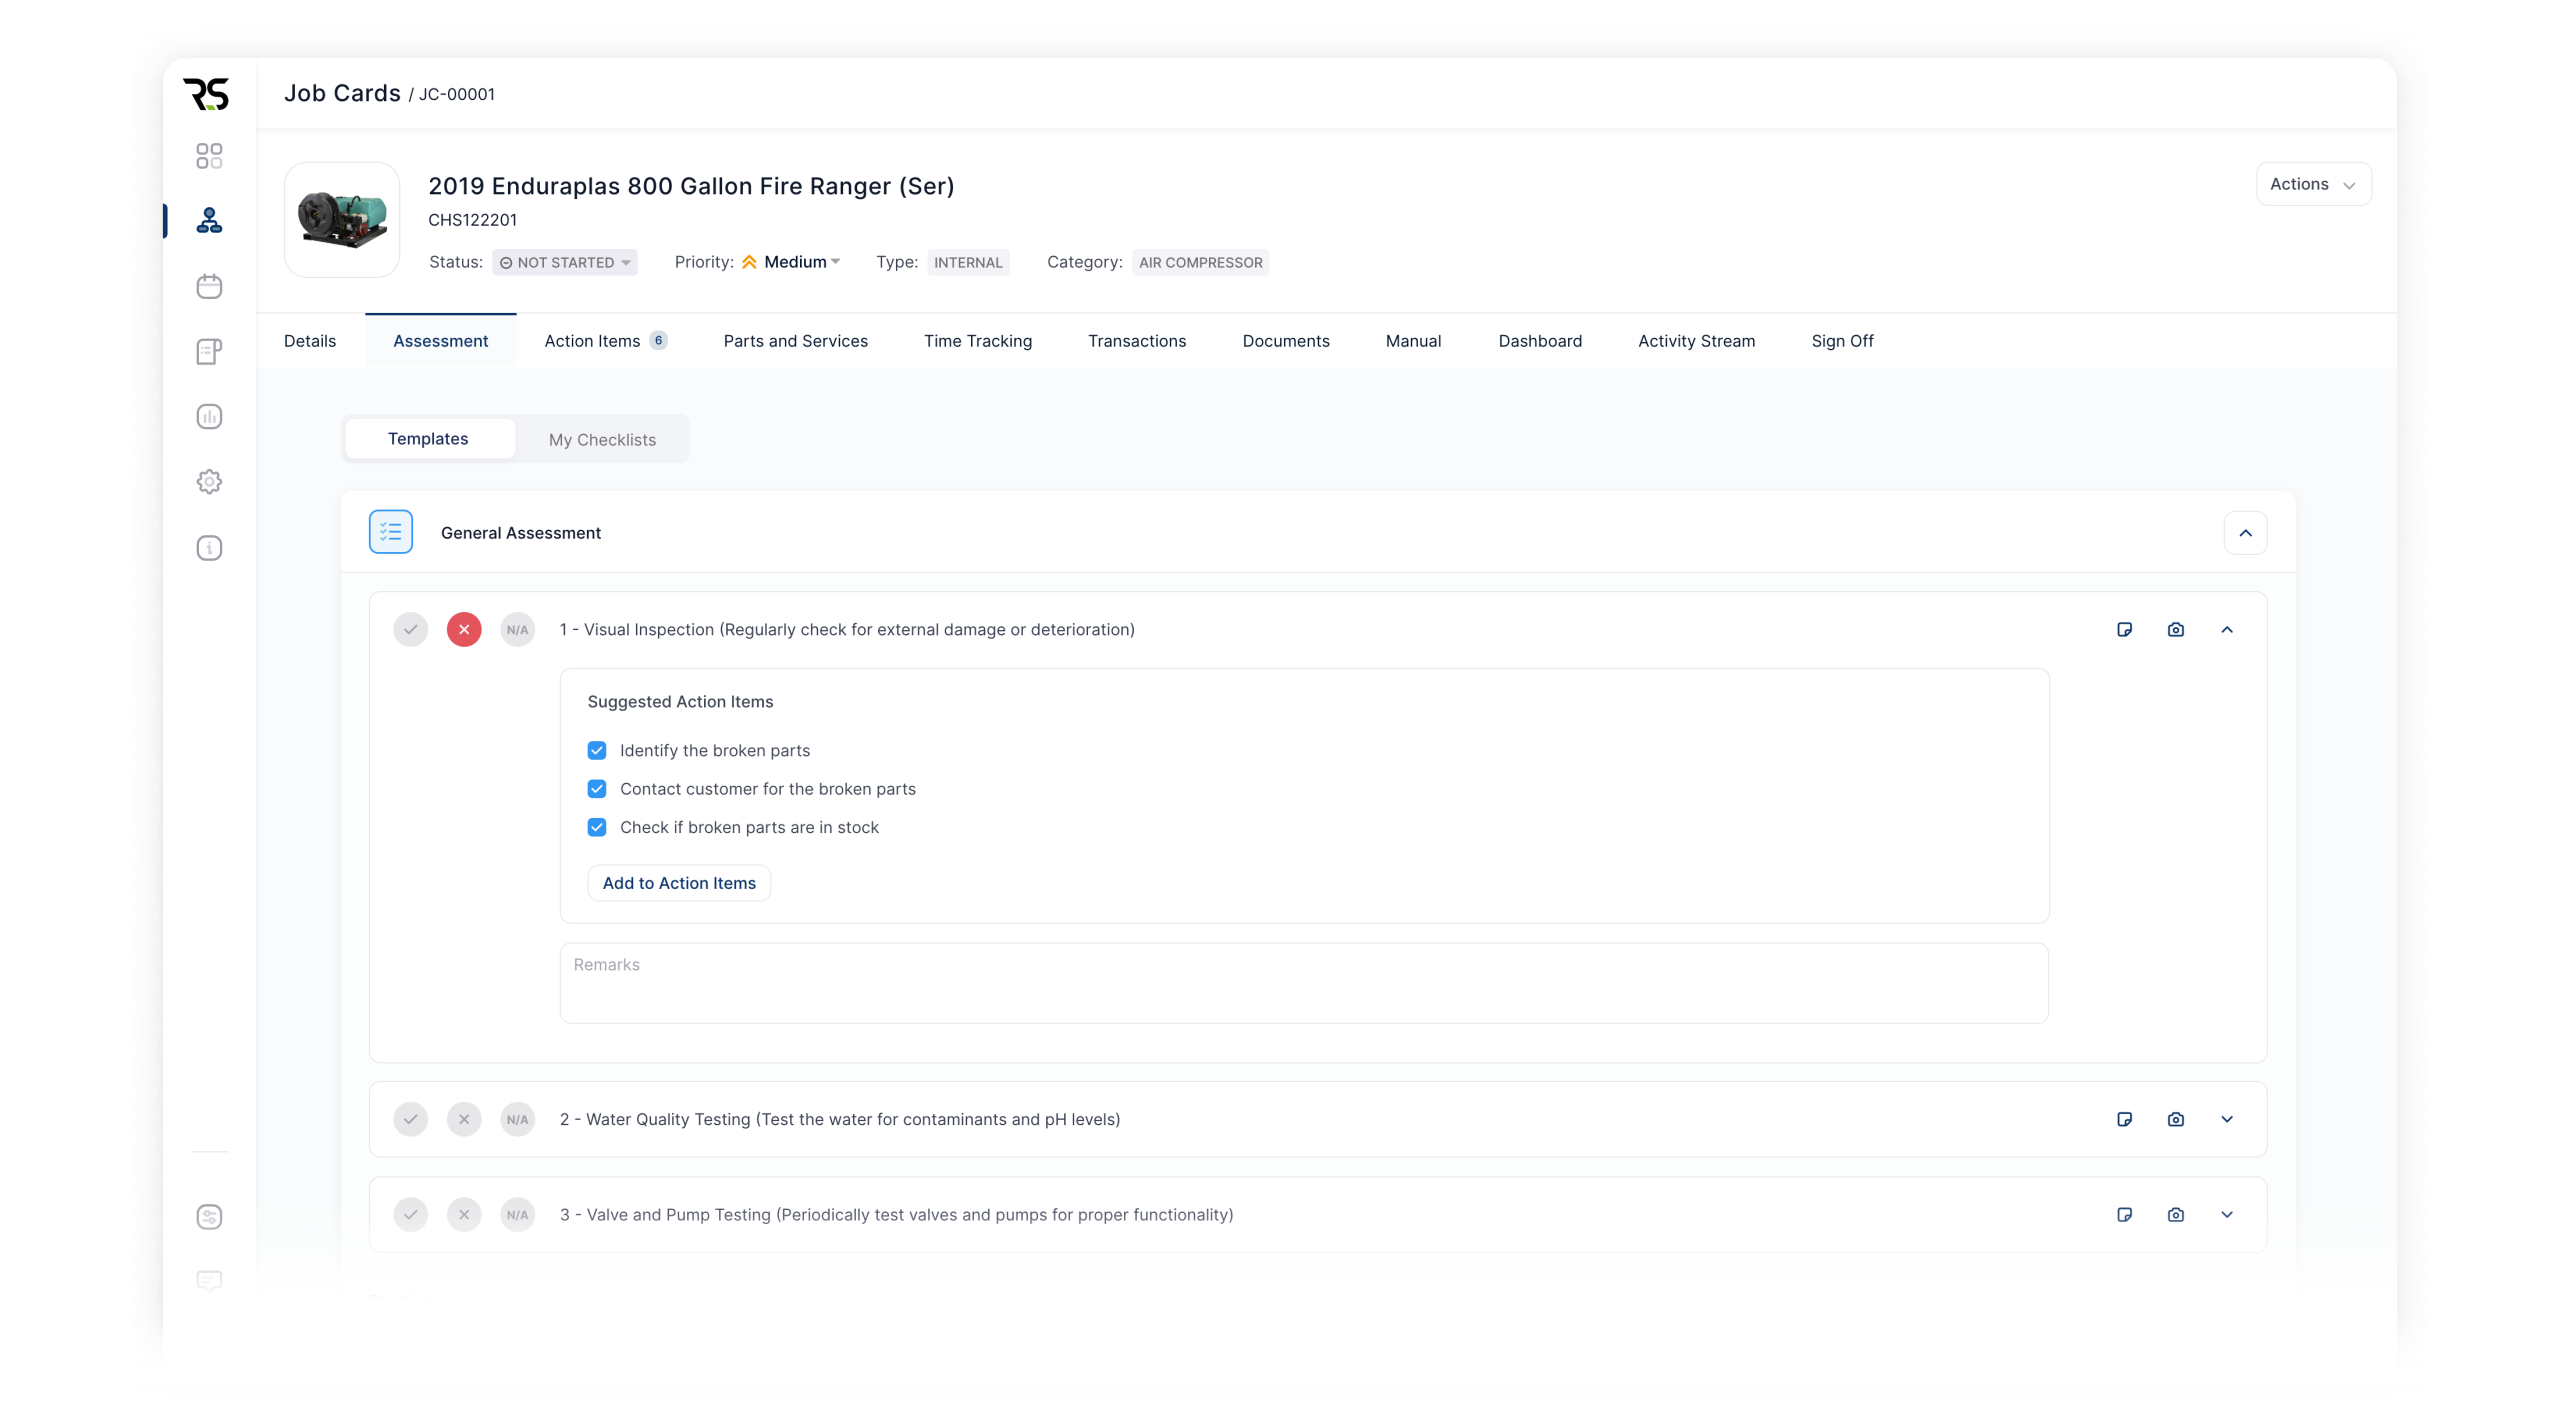The height and width of the screenshot is (1402, 2560).
Task: Click the serial number CHS122201
Action: [x=472, y=220]
